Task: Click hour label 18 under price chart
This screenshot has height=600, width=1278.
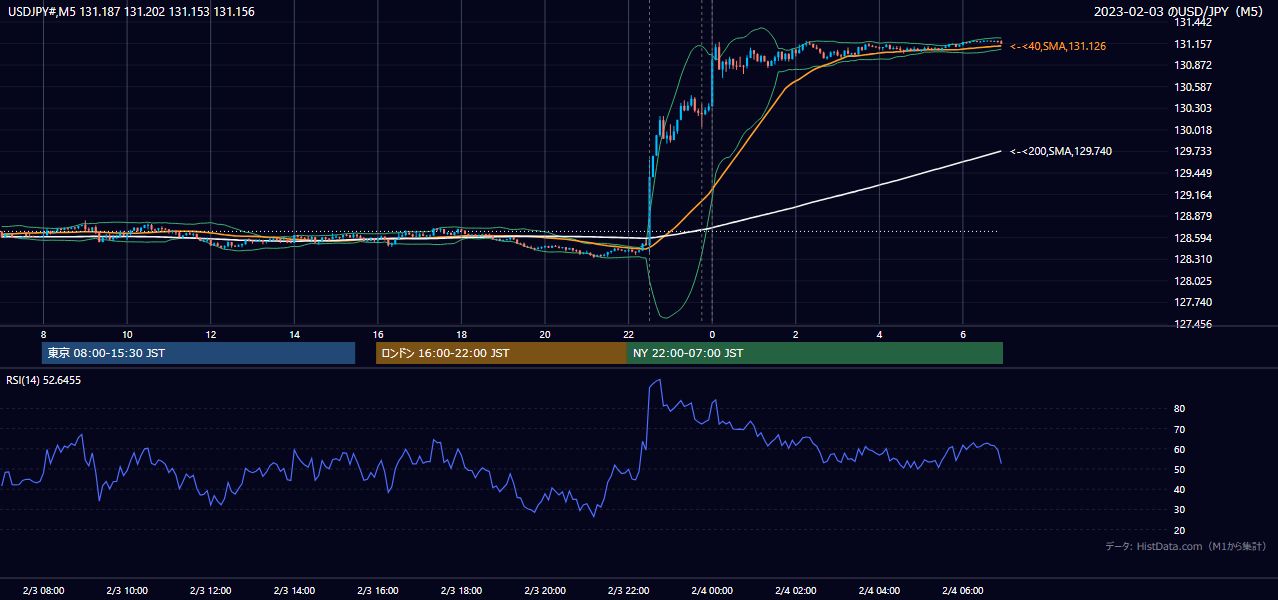Action: [461, 334]
